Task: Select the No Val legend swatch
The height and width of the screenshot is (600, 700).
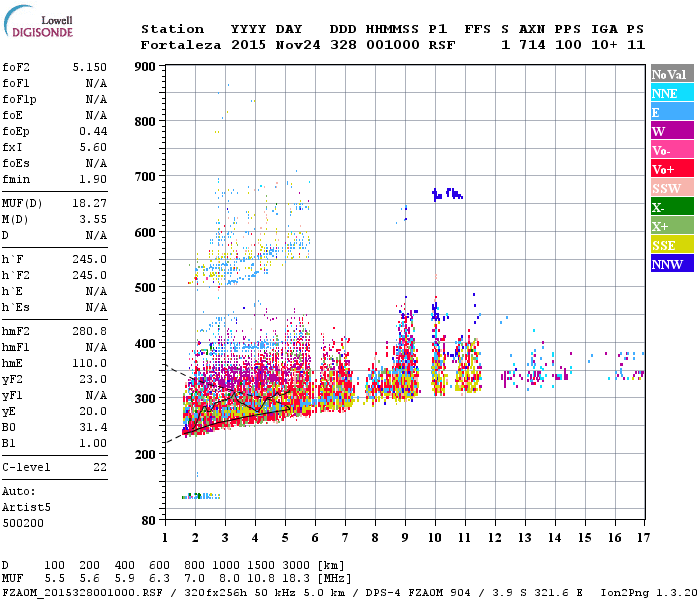Action: (672, 73)
